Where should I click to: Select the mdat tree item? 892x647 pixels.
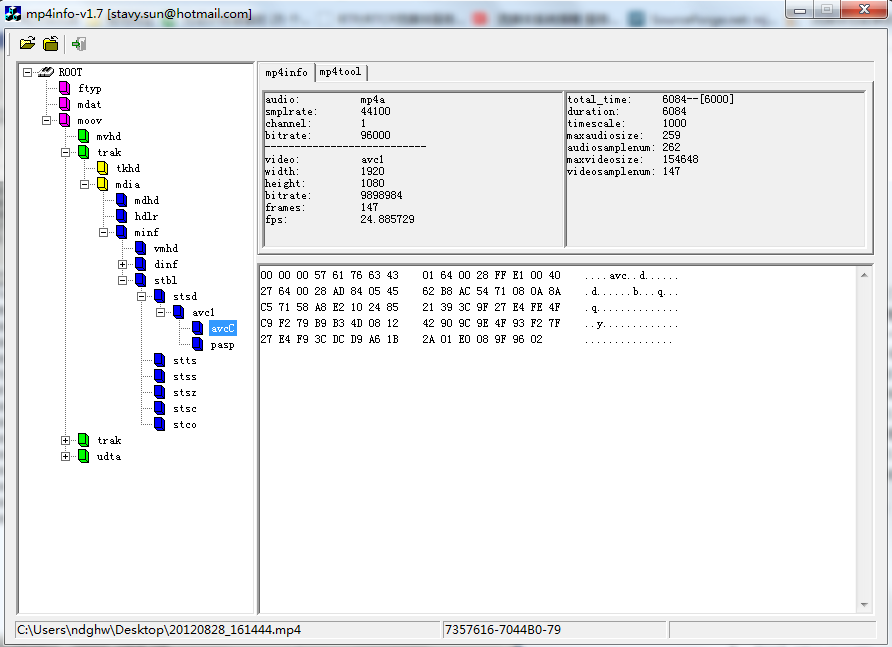click(x=89, y=104)
